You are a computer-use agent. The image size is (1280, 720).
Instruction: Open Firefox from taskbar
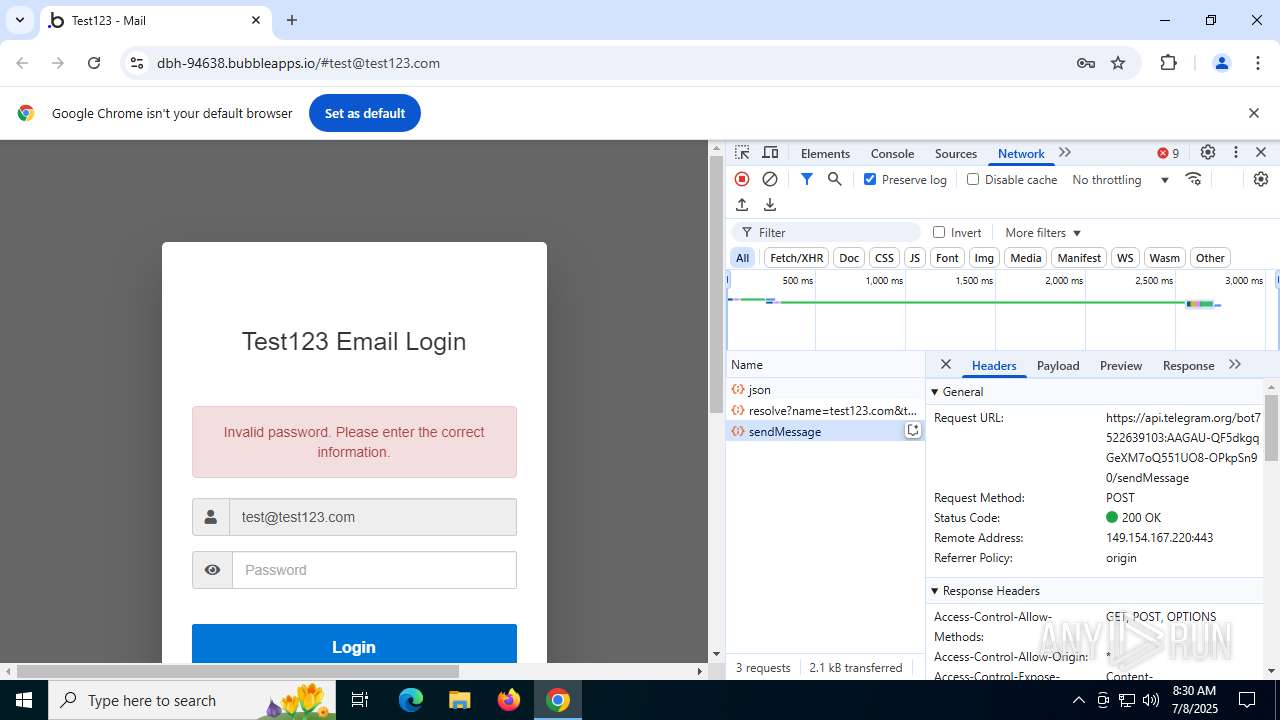[509, 700]
